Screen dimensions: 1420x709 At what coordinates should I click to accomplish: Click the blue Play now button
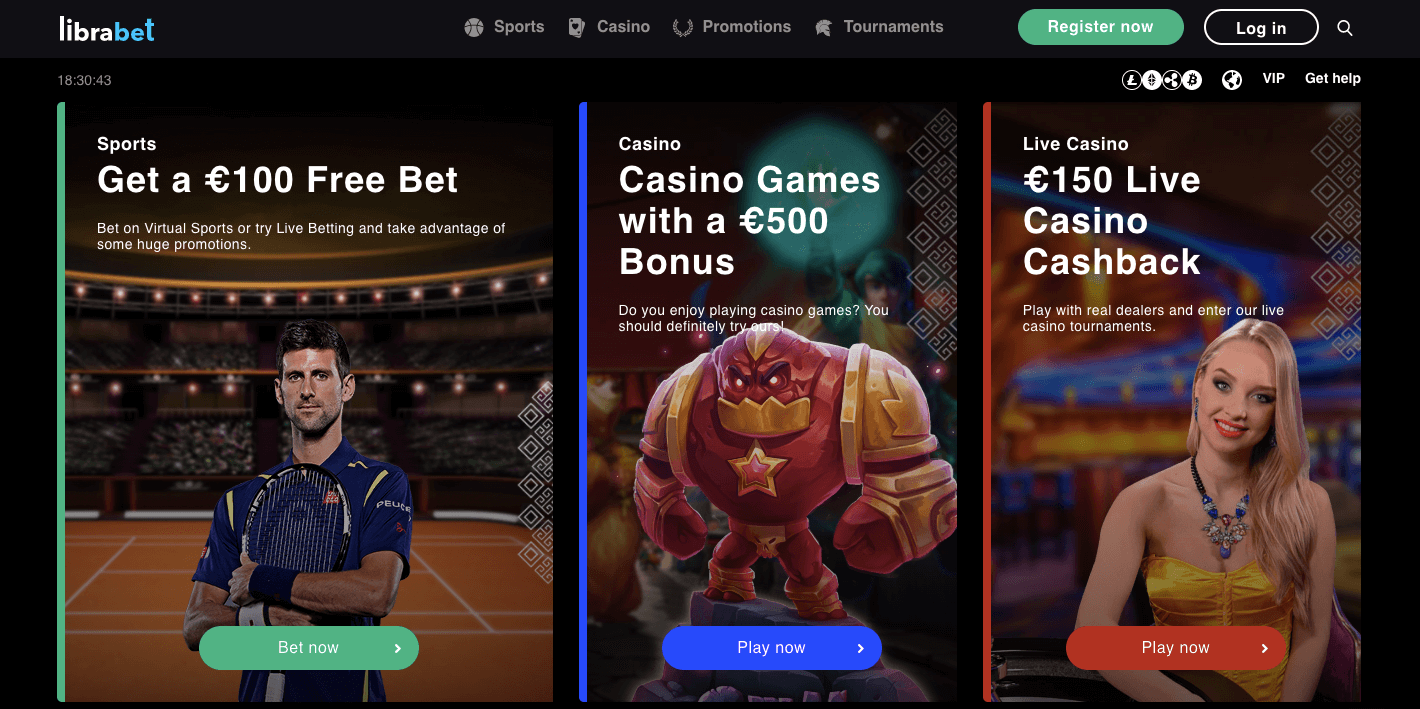(x=772, y=648)
